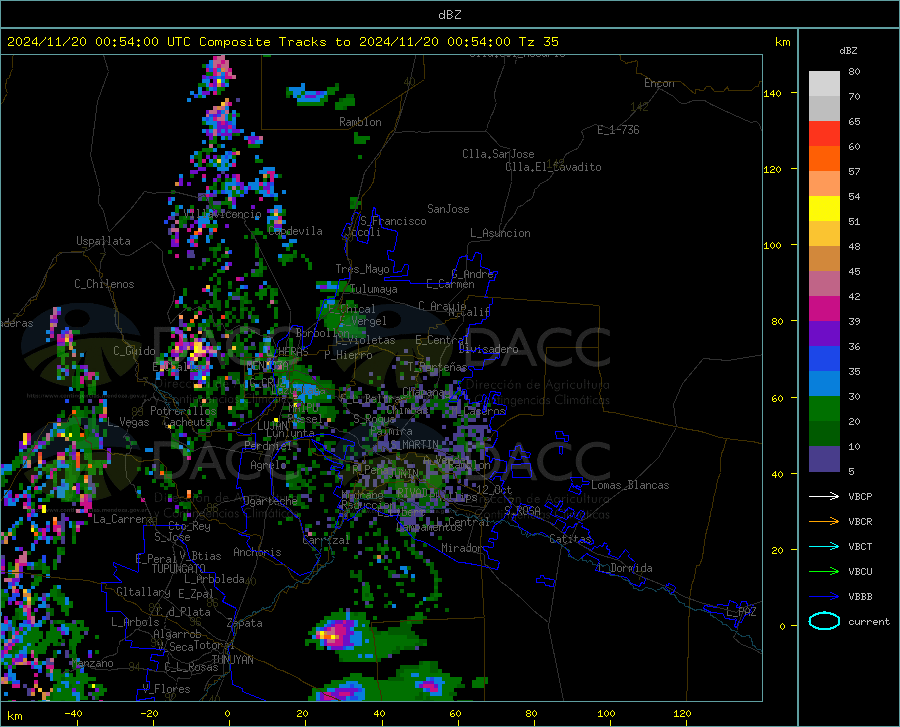The width and height of the screenshot is (900, 727).
Task: Click the blue VBBB arrow legend icon
Action: [824, 596]
